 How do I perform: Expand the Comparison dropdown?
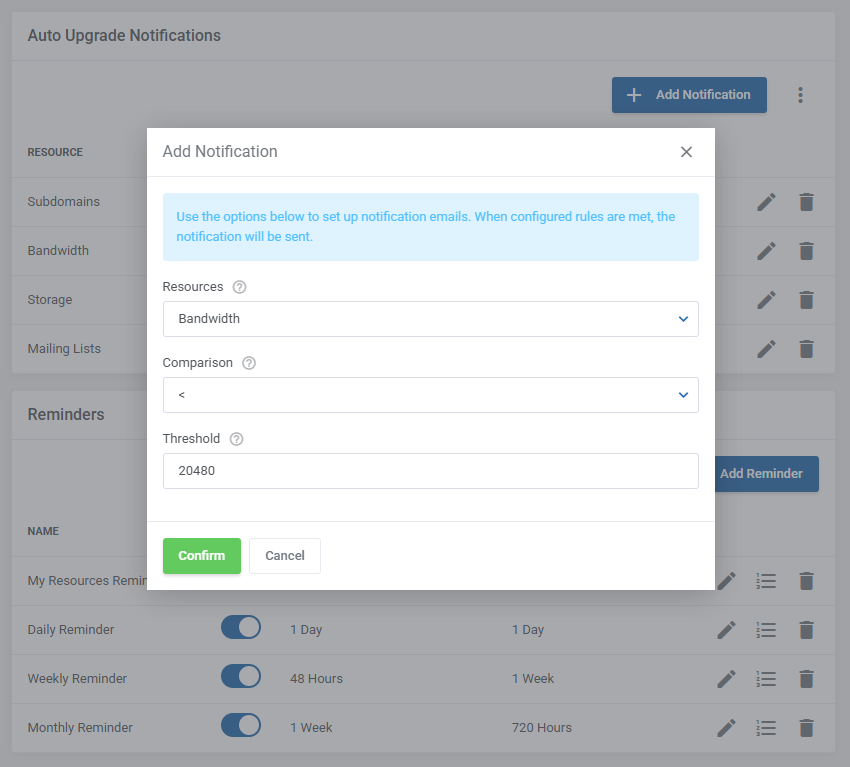[x=430, y=395]
